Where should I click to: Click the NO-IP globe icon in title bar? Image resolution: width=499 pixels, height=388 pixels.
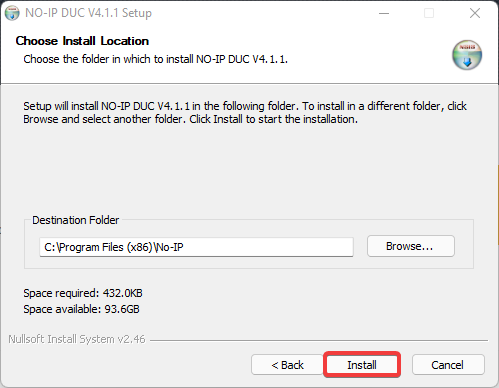click(x=12, y=13)
